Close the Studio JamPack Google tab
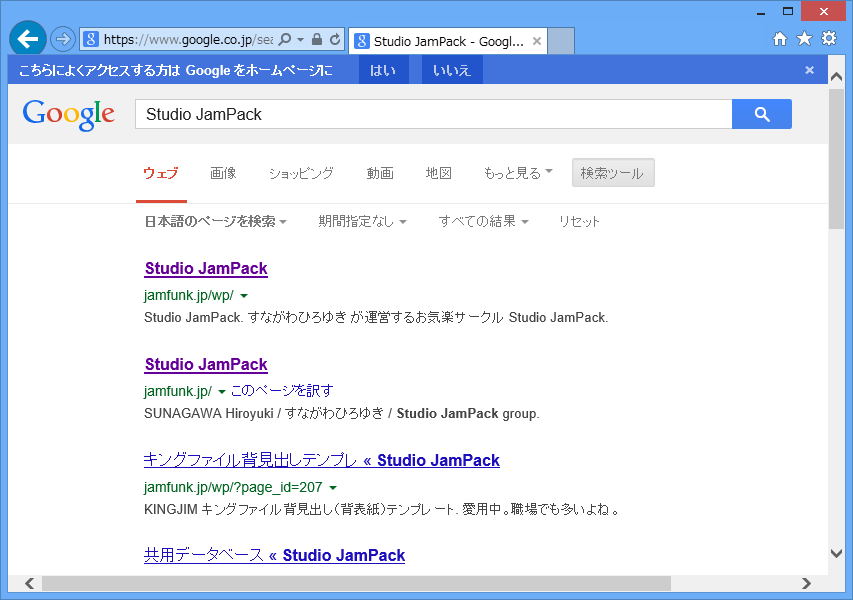Viewport: 853px width, 600px height. (x=536, y=41)
